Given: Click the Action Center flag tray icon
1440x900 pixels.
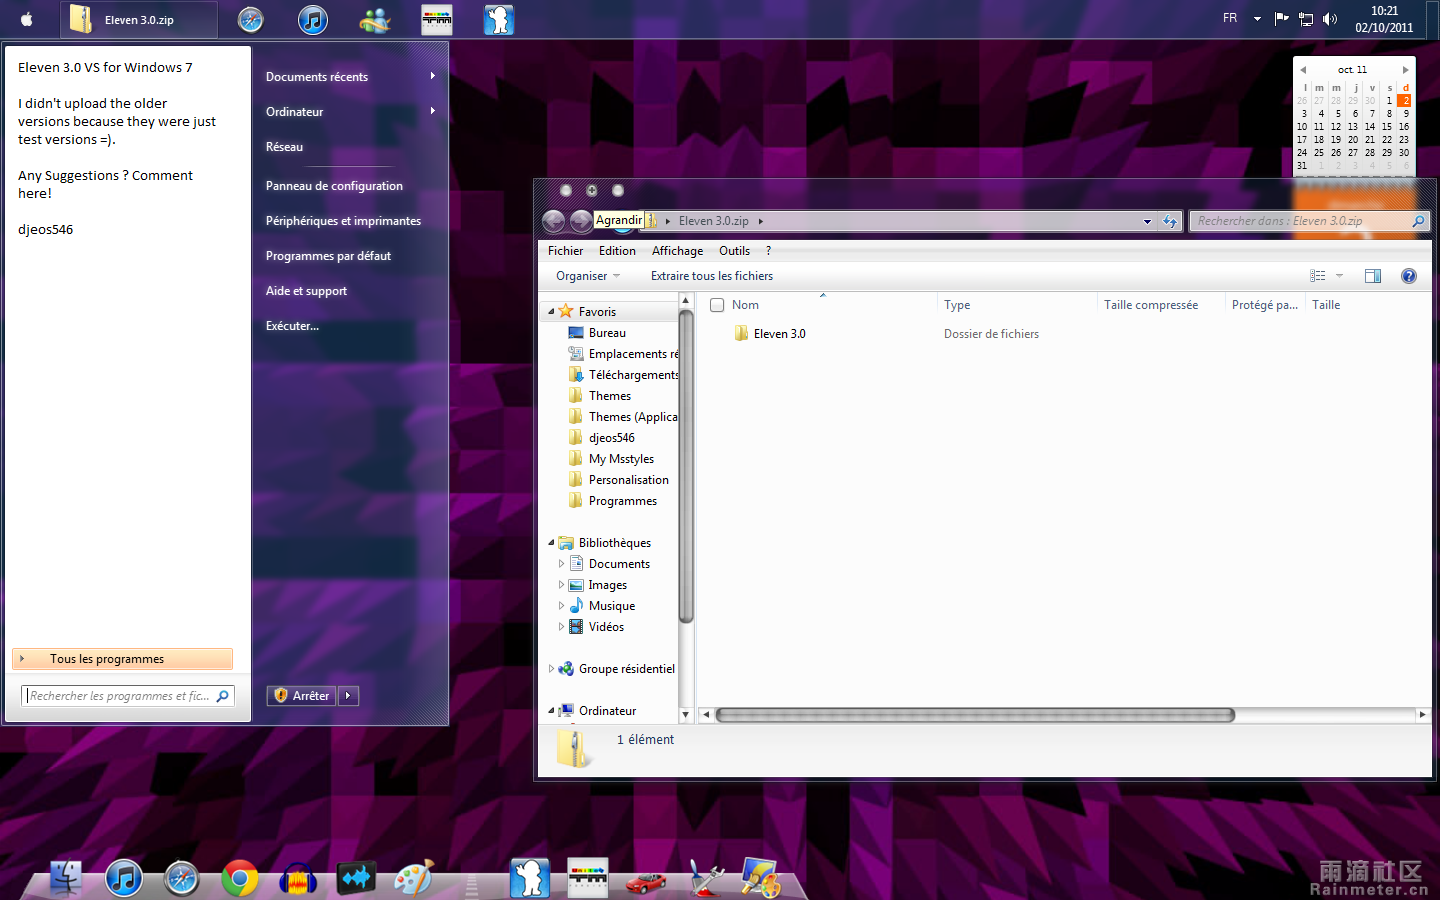Looking at the screenshot, I should coord(1281,19).
